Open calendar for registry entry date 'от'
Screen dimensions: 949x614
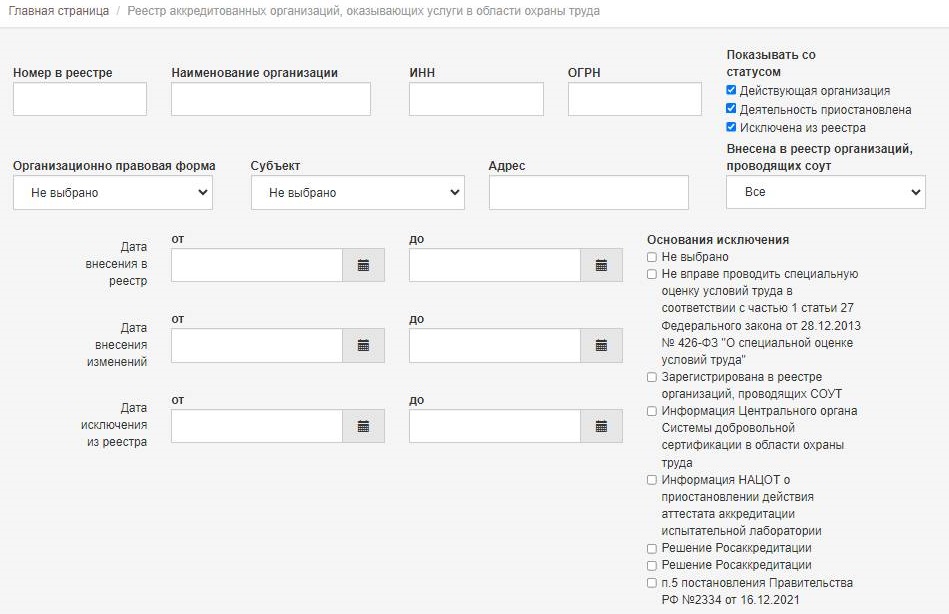click(x=363, y=265)
